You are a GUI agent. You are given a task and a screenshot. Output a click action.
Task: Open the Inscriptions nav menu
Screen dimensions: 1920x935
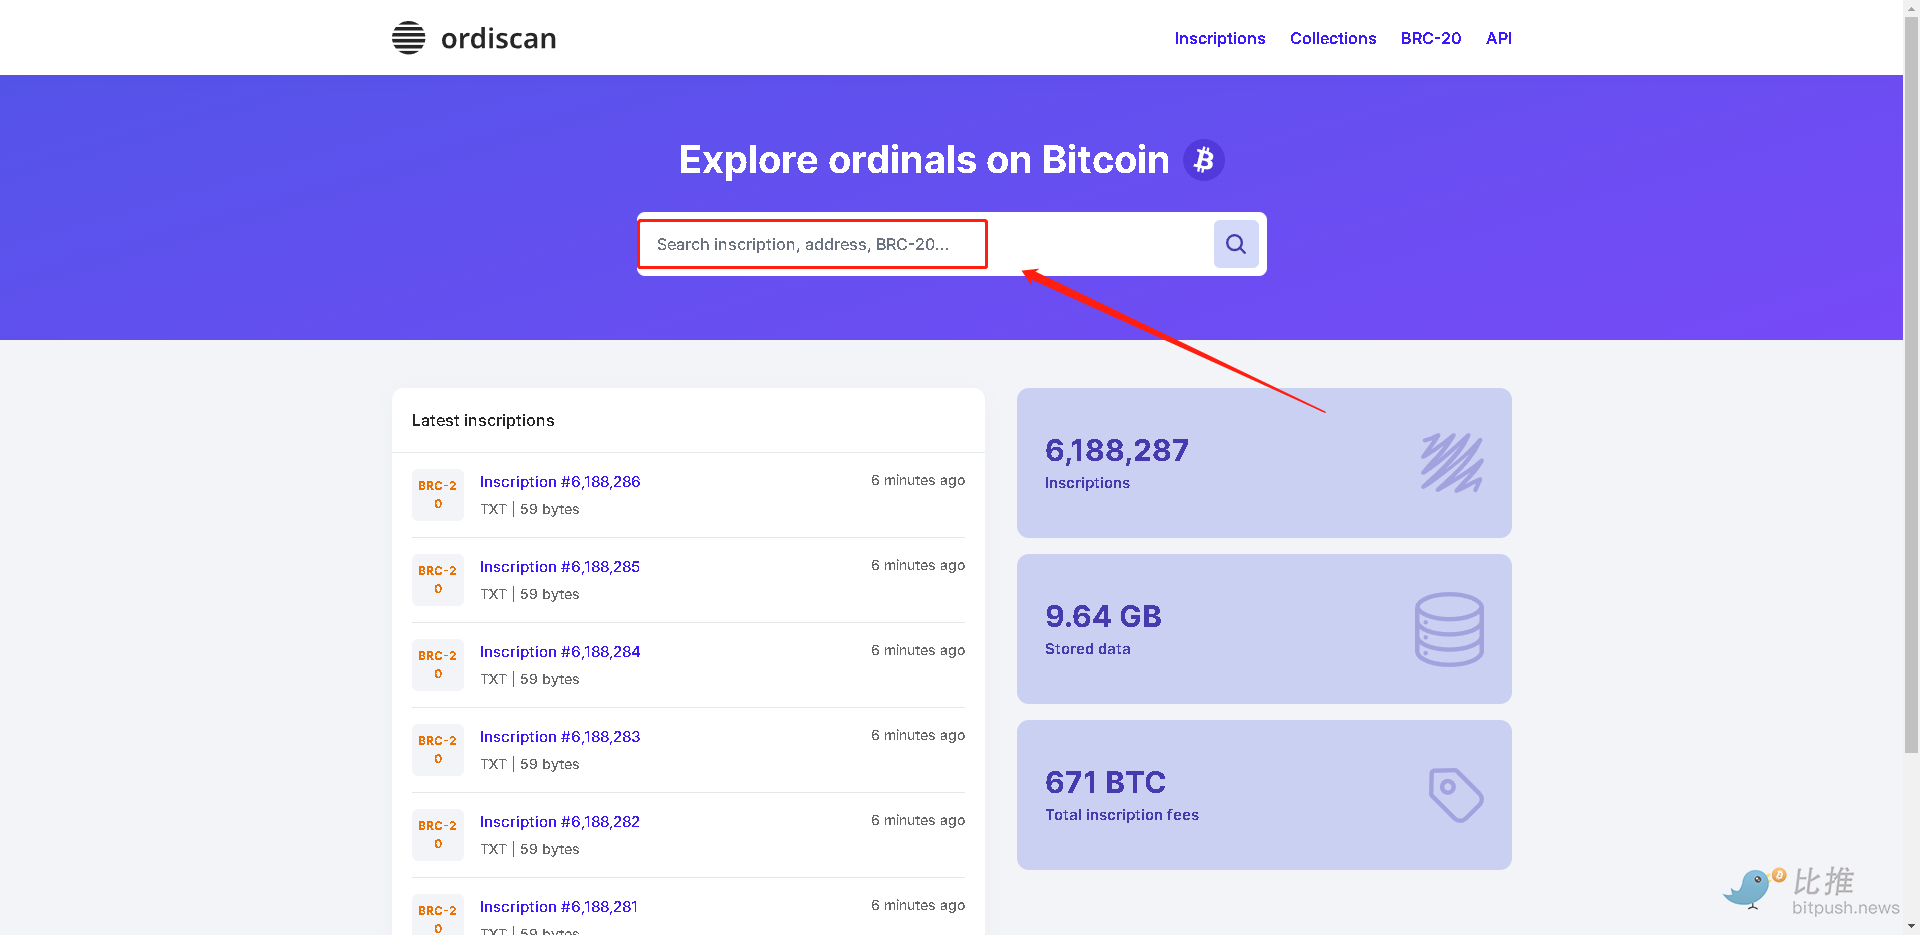coord(1220,38)
